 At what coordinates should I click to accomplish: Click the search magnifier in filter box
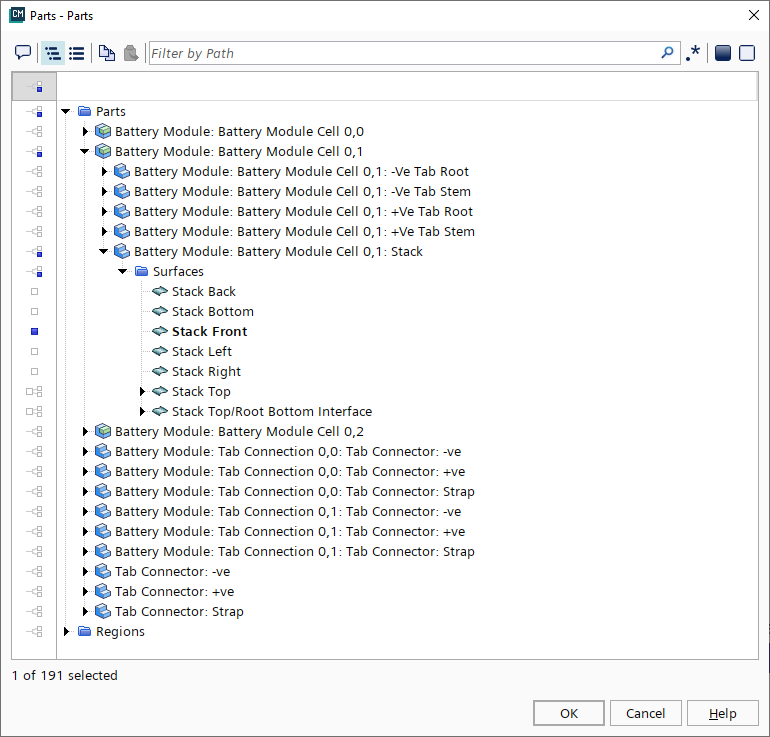[668, 53]
